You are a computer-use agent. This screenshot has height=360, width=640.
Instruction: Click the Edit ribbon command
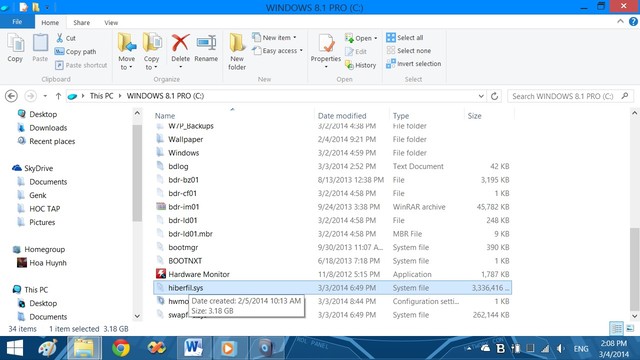pyautogui.click(x=356, y=51)
